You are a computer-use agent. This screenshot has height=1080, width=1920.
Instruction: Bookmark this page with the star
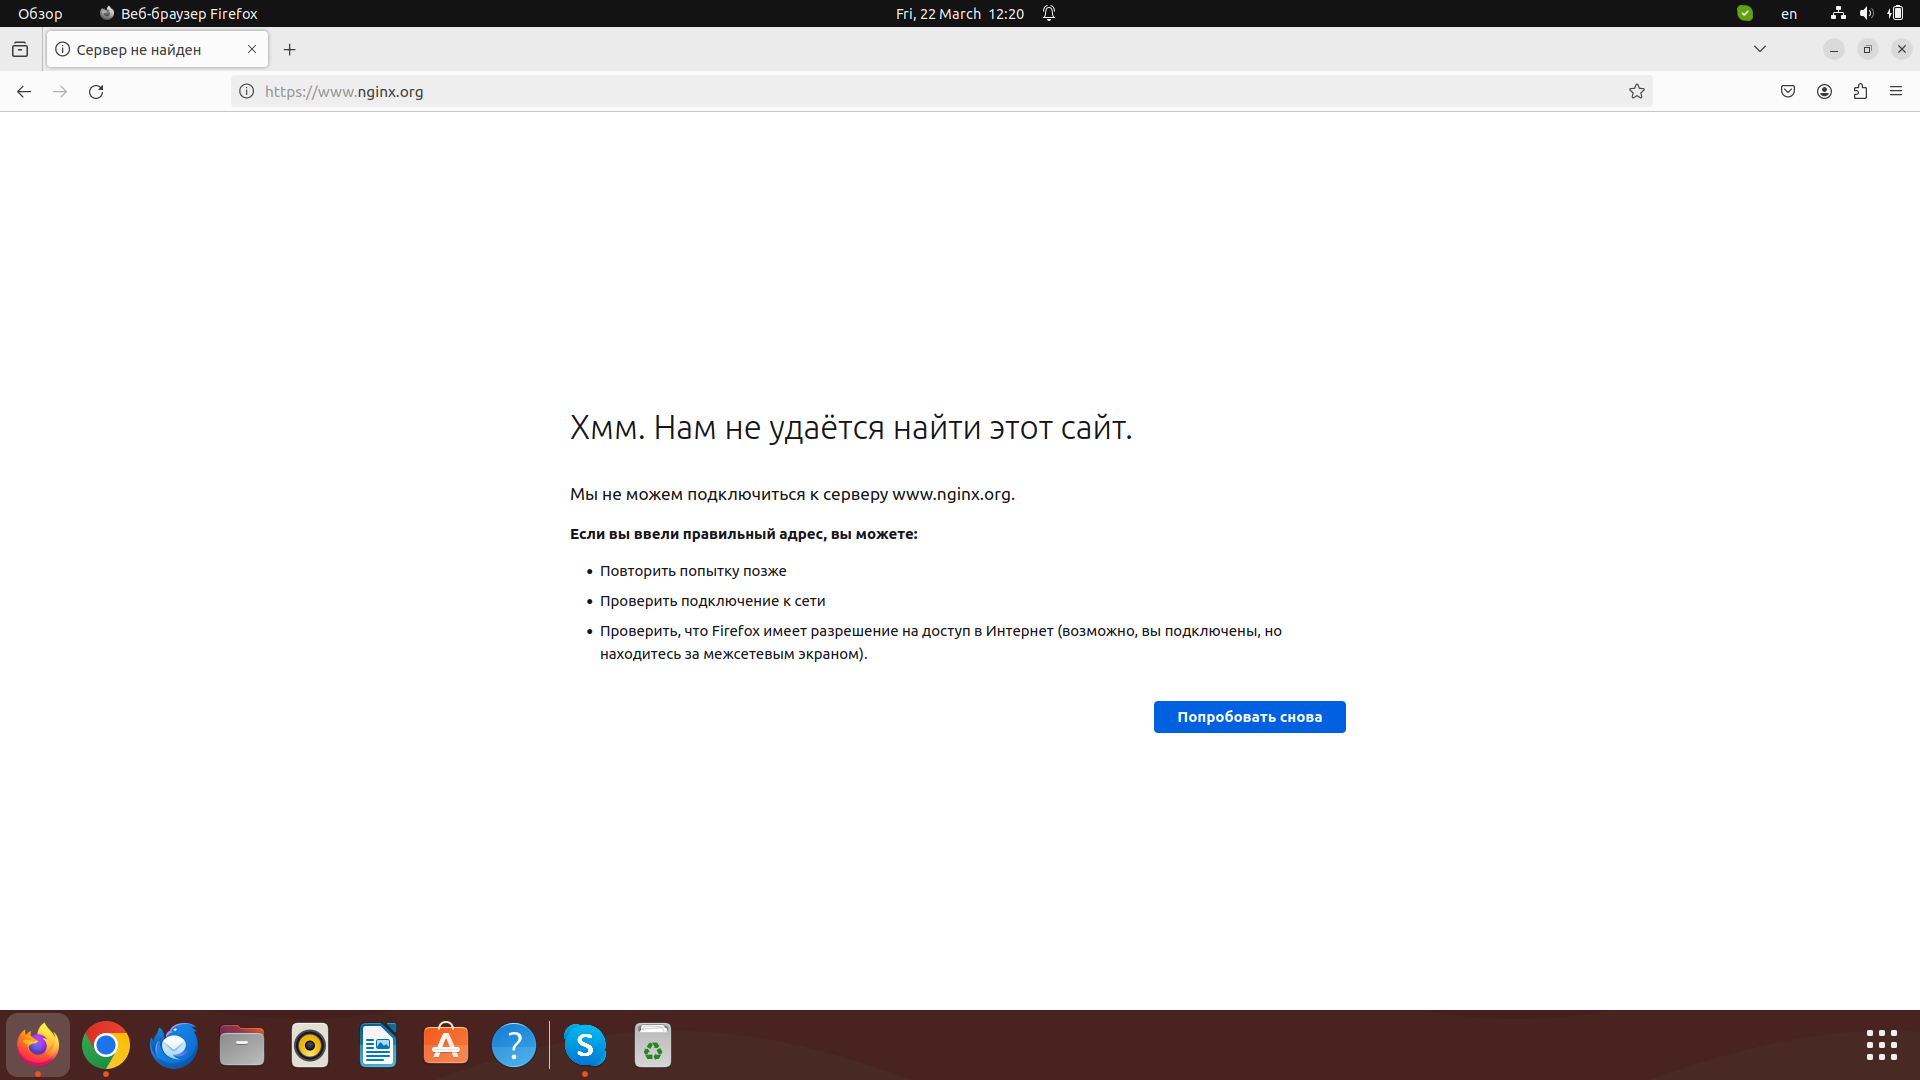coord(1636,91)
